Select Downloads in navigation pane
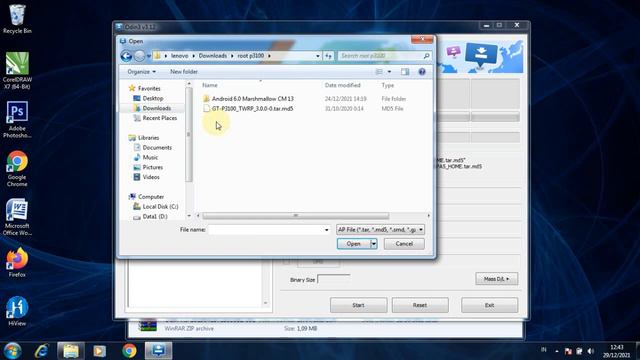Screen dimensions: 640x360 pos(157,108)
